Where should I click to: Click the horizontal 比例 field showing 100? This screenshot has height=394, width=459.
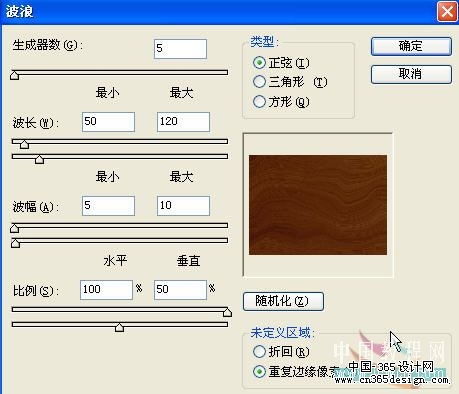tap(106, 290)
